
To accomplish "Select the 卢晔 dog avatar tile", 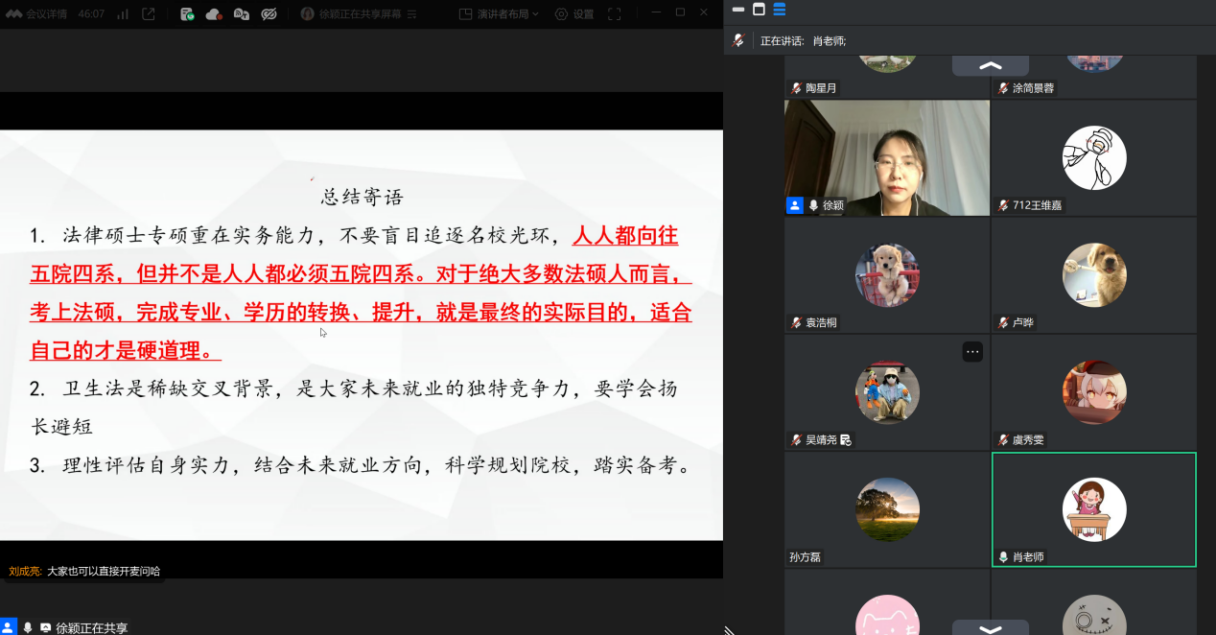I will pyautogui.click(x=1094, y=275).
